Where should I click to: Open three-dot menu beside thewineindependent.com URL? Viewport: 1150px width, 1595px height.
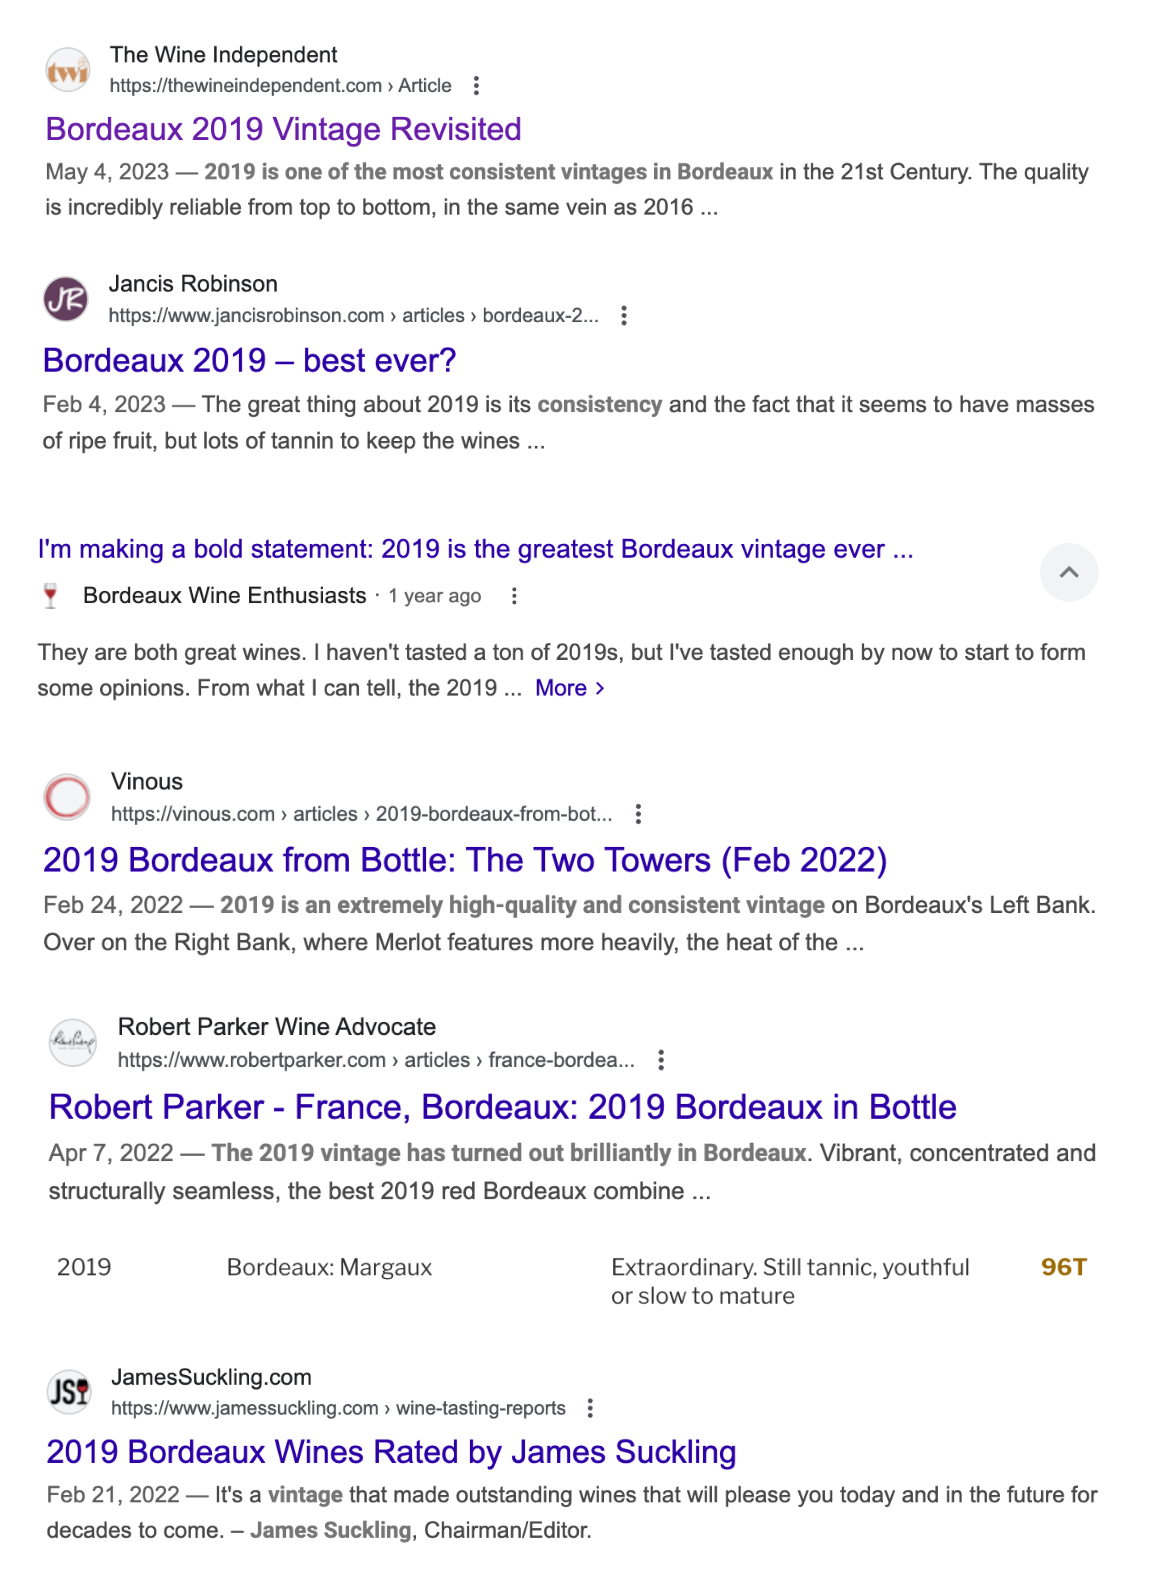(x=476, y=86)
